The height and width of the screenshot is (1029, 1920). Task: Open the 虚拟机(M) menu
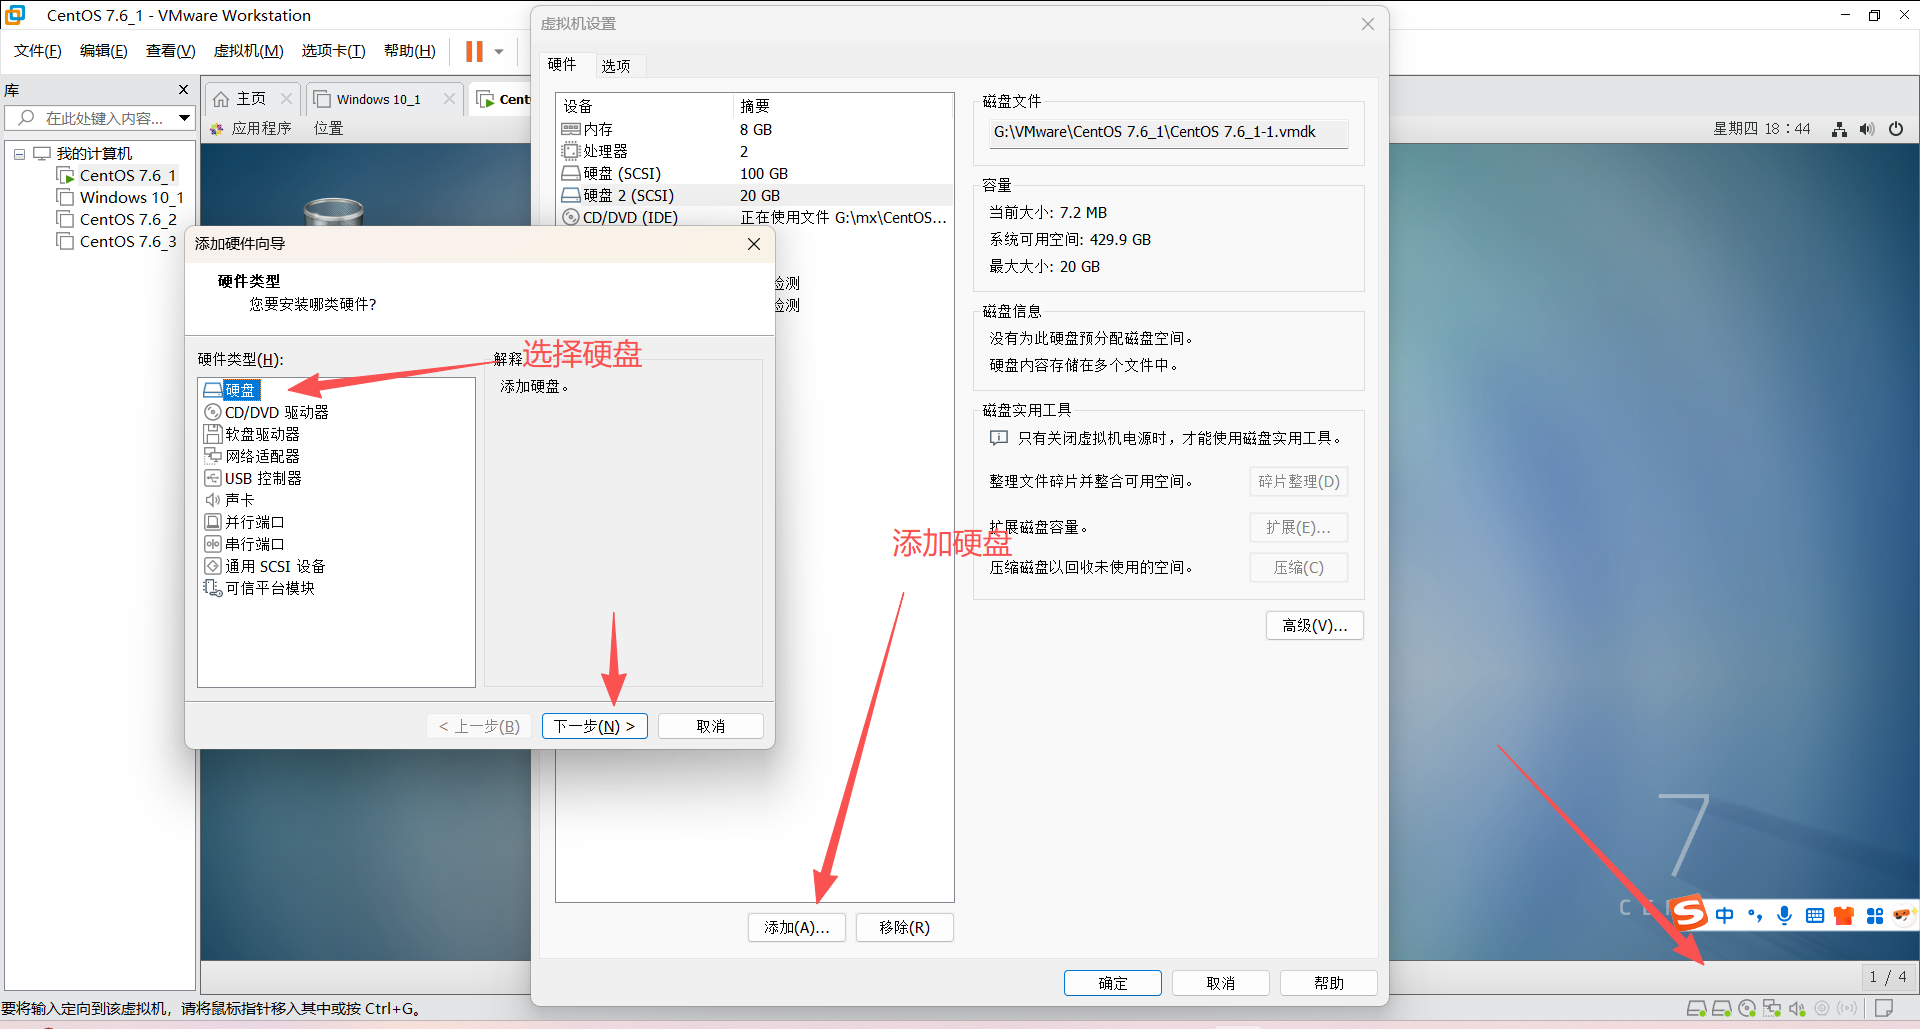click(x=248, y=50)
